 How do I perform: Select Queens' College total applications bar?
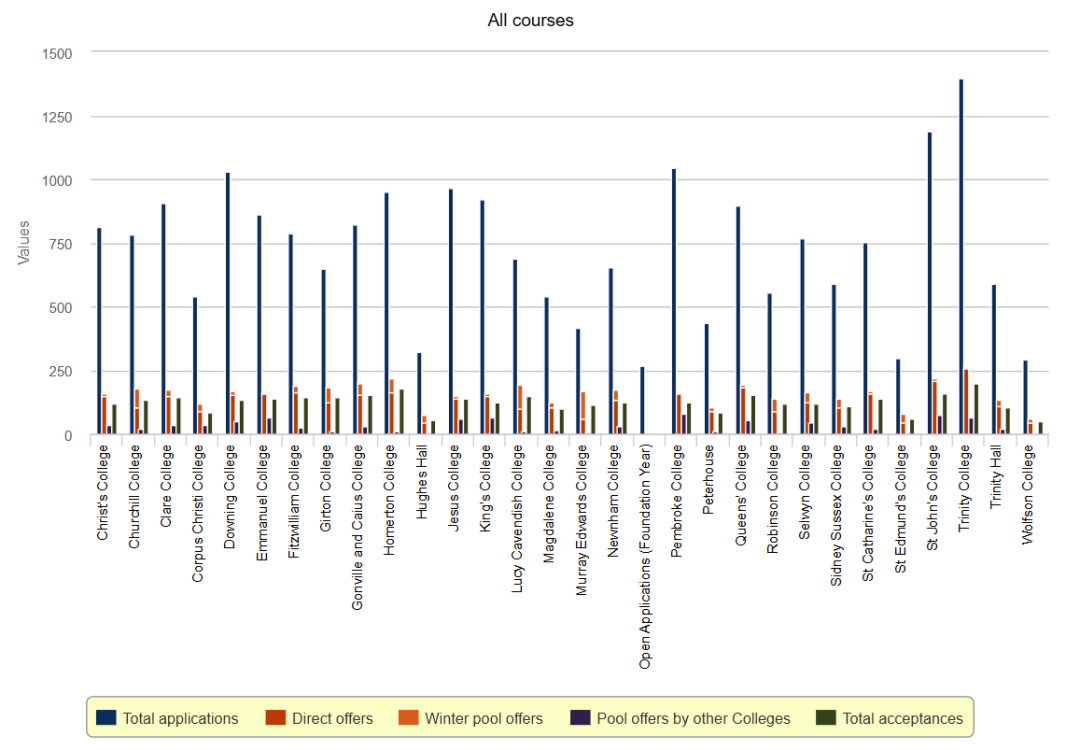738,320
